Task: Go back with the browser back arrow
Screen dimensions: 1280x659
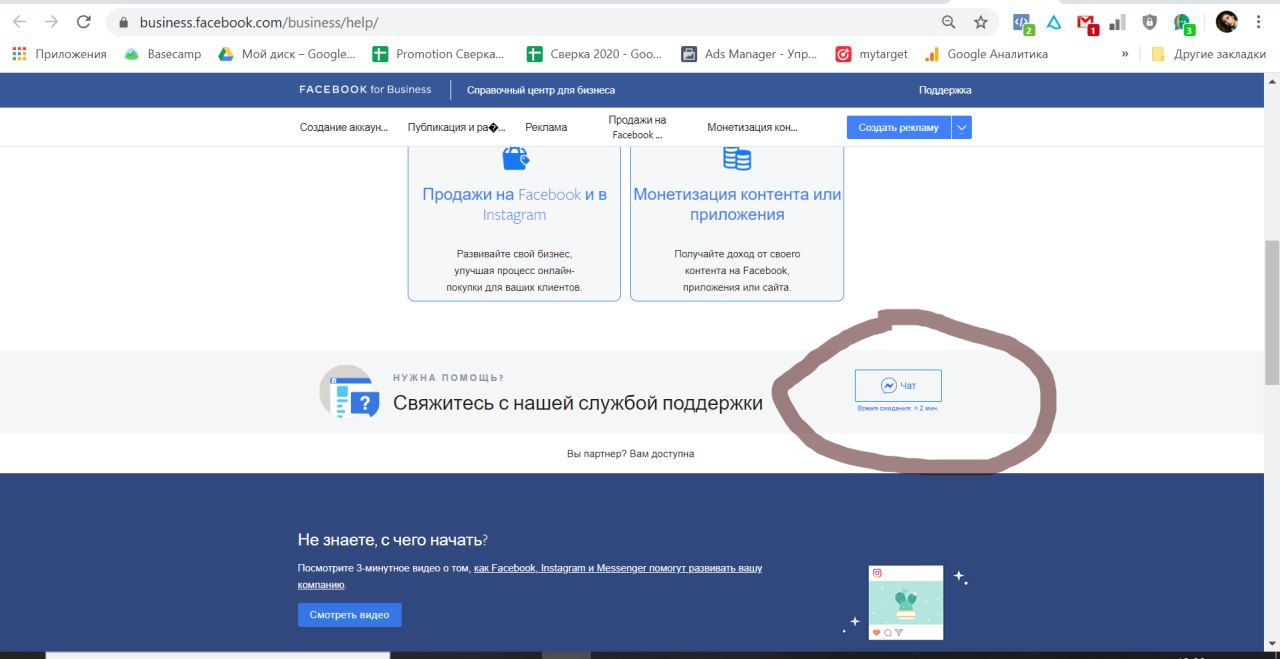Action: (19, 22)
